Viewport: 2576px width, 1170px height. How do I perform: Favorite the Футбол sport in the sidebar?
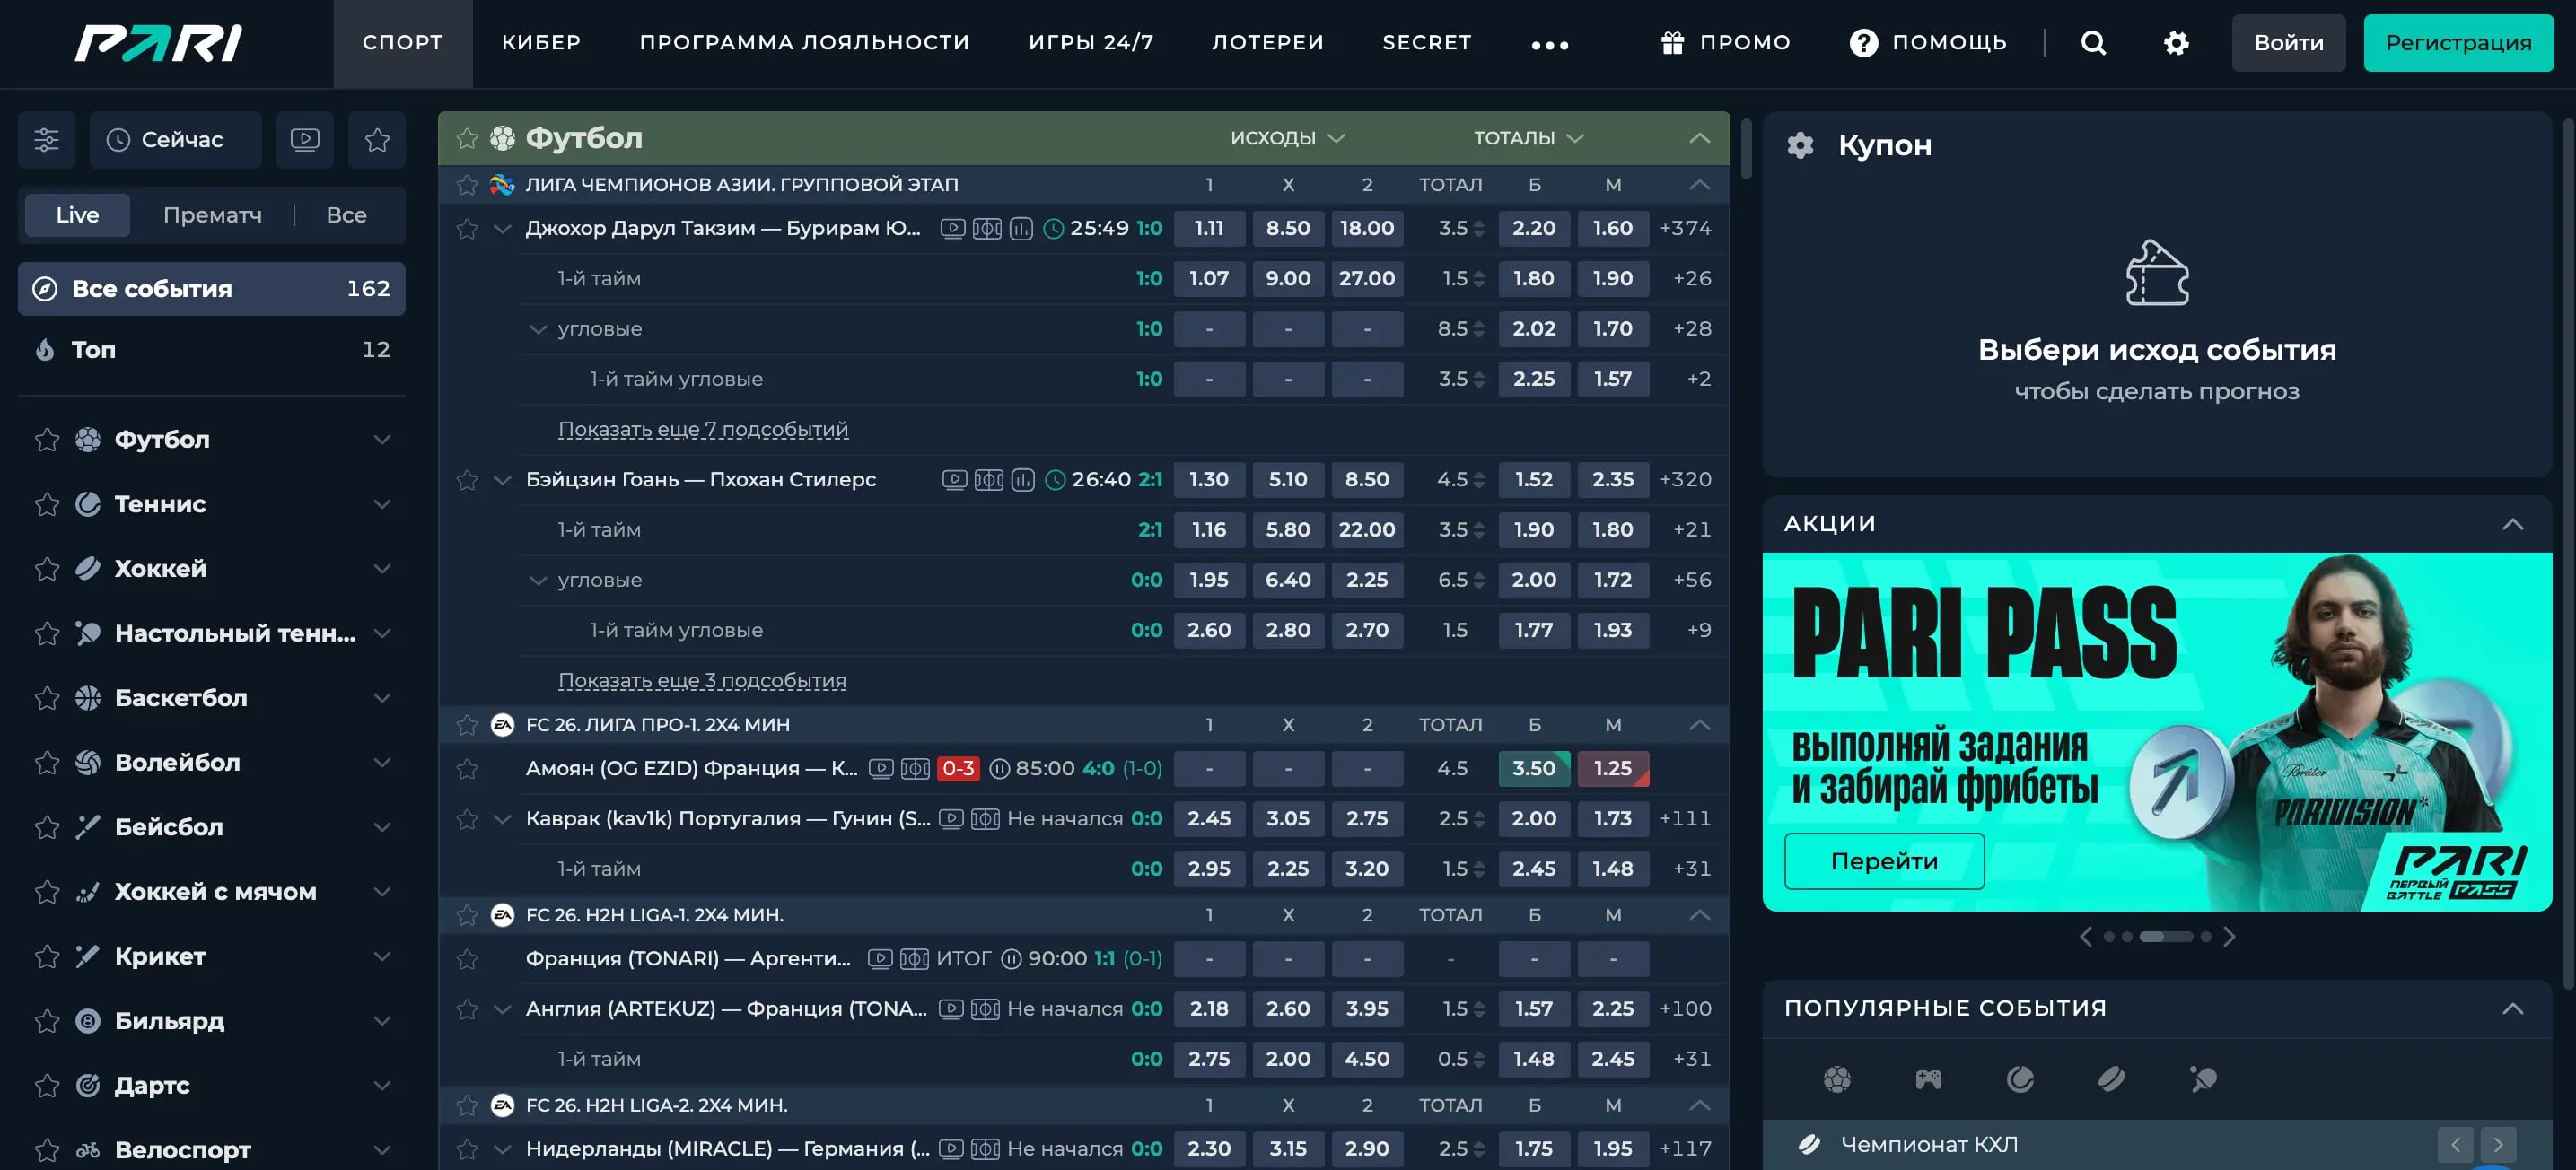pyautogui.click(x=47, y=440)
